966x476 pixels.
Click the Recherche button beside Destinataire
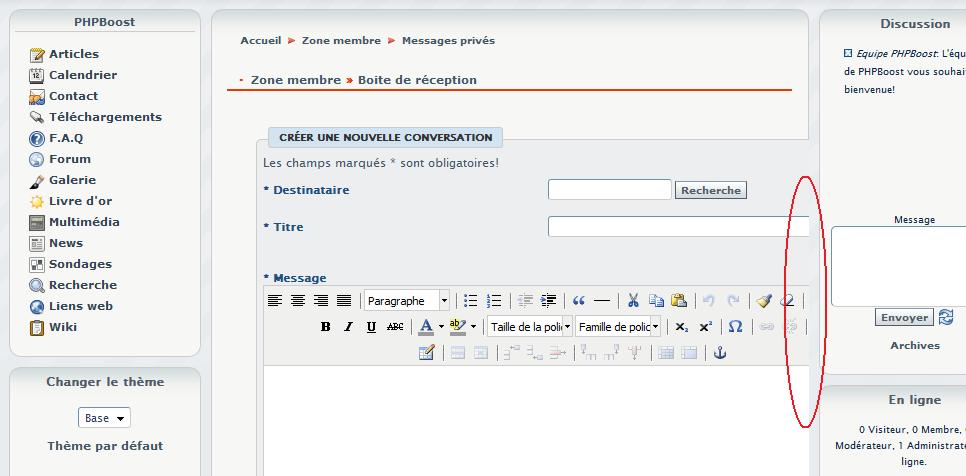tap(711, 190)
